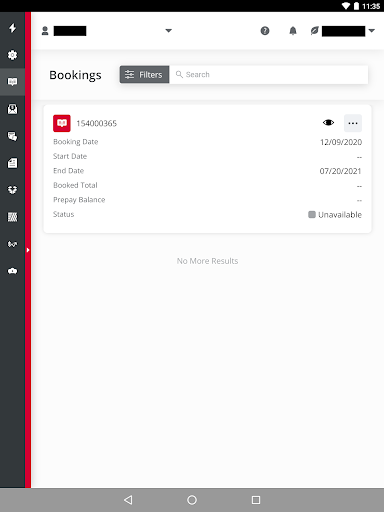
Task: Click the Filters button
Action: (144, 74)
